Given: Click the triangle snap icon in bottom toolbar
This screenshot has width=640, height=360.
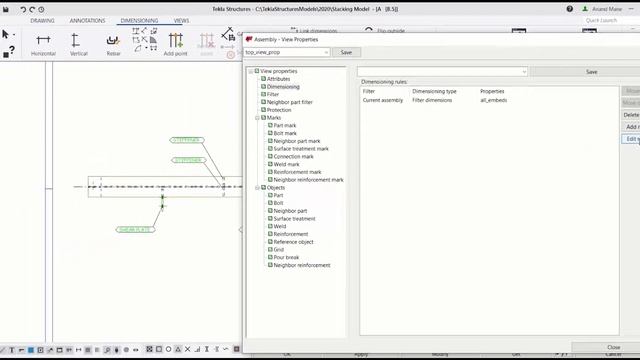Looking at the screenshot, I should tap(178, 349).
